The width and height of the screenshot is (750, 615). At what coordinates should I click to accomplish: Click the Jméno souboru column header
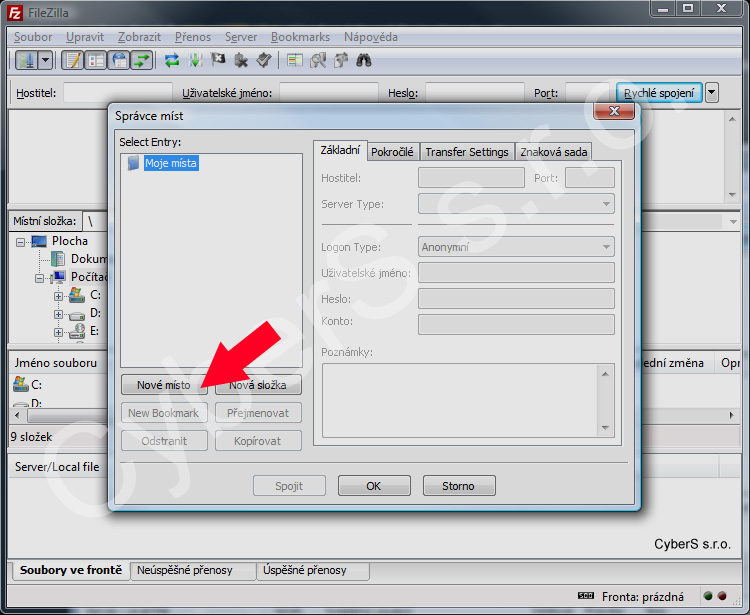tap(58, 363)
